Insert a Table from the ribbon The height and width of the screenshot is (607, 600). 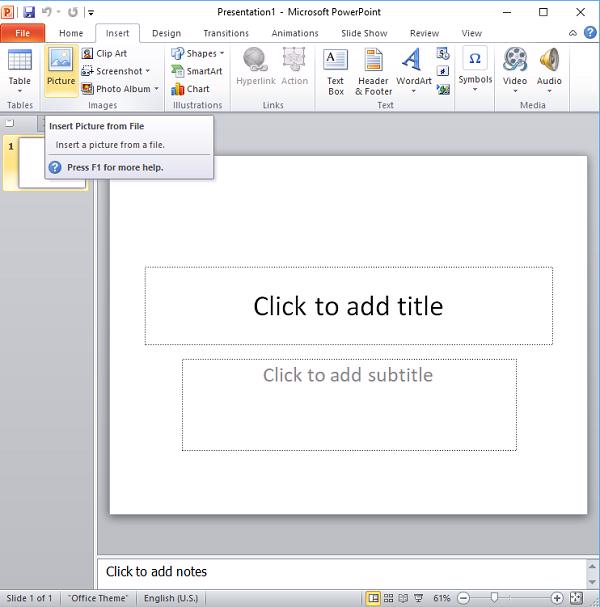(19, 70)
